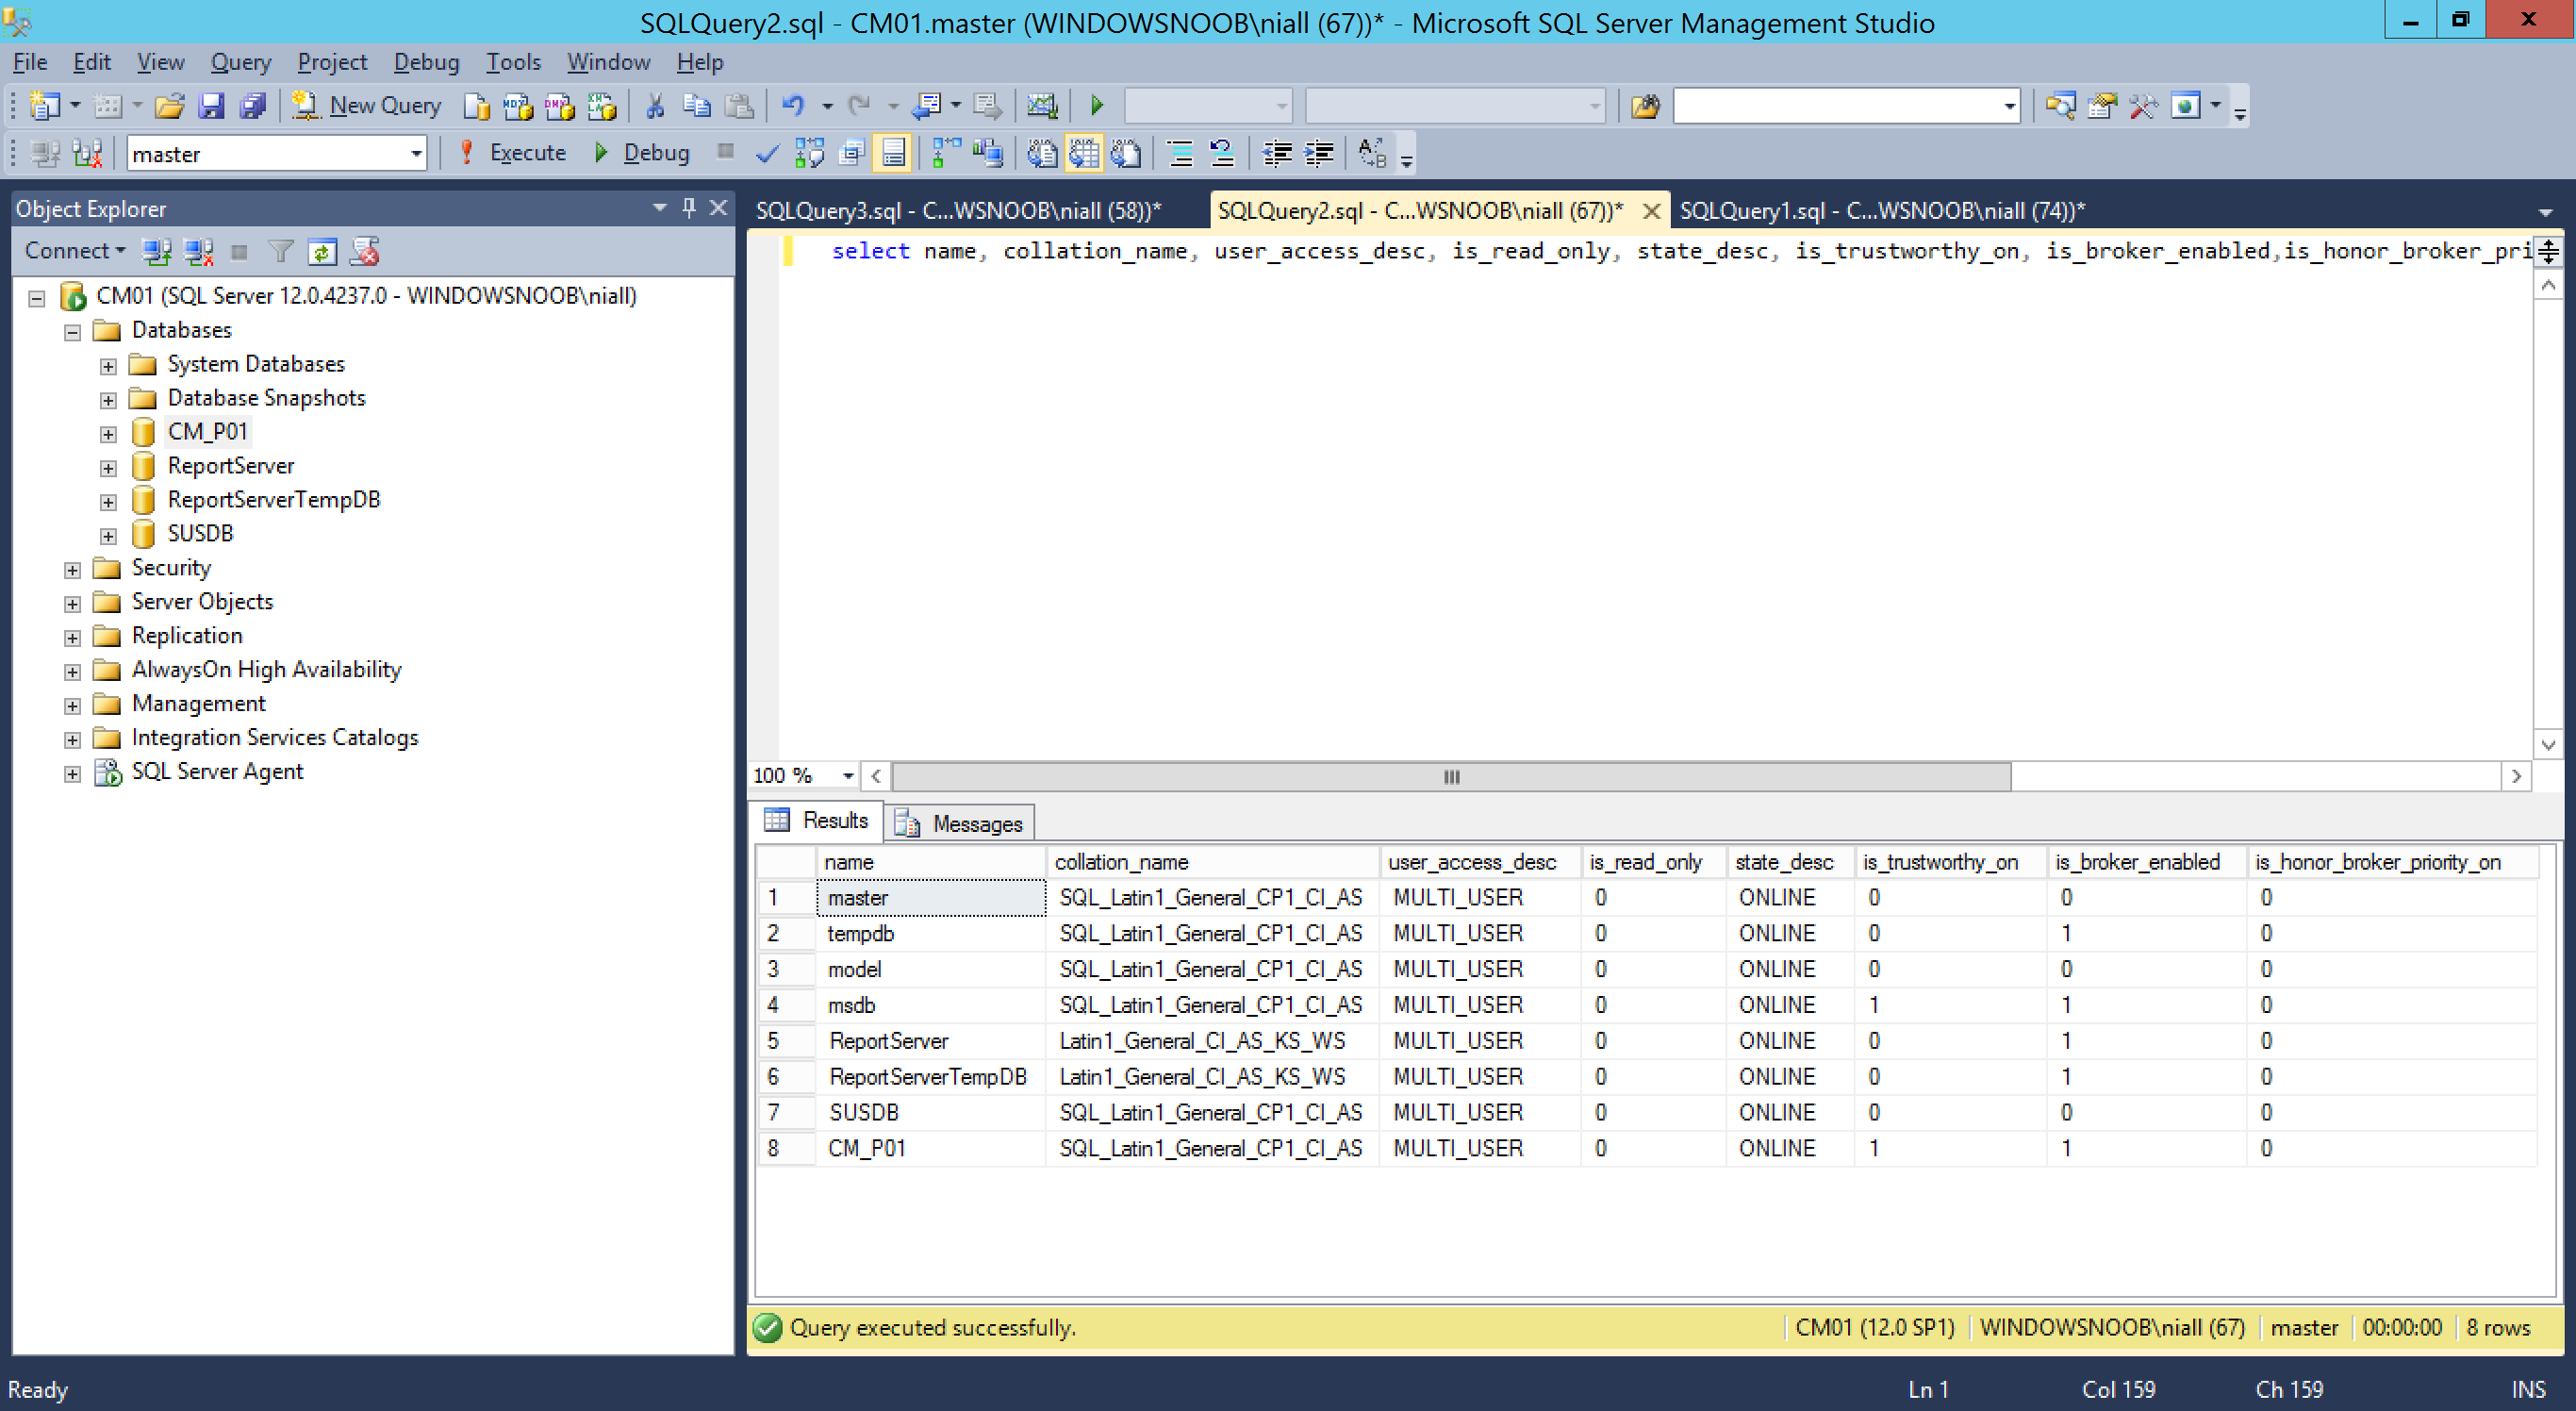The width and height of the screenshot is (2576, 1411).
Task: Refresh the Object Explorer tree
Action: click(322, 251)
